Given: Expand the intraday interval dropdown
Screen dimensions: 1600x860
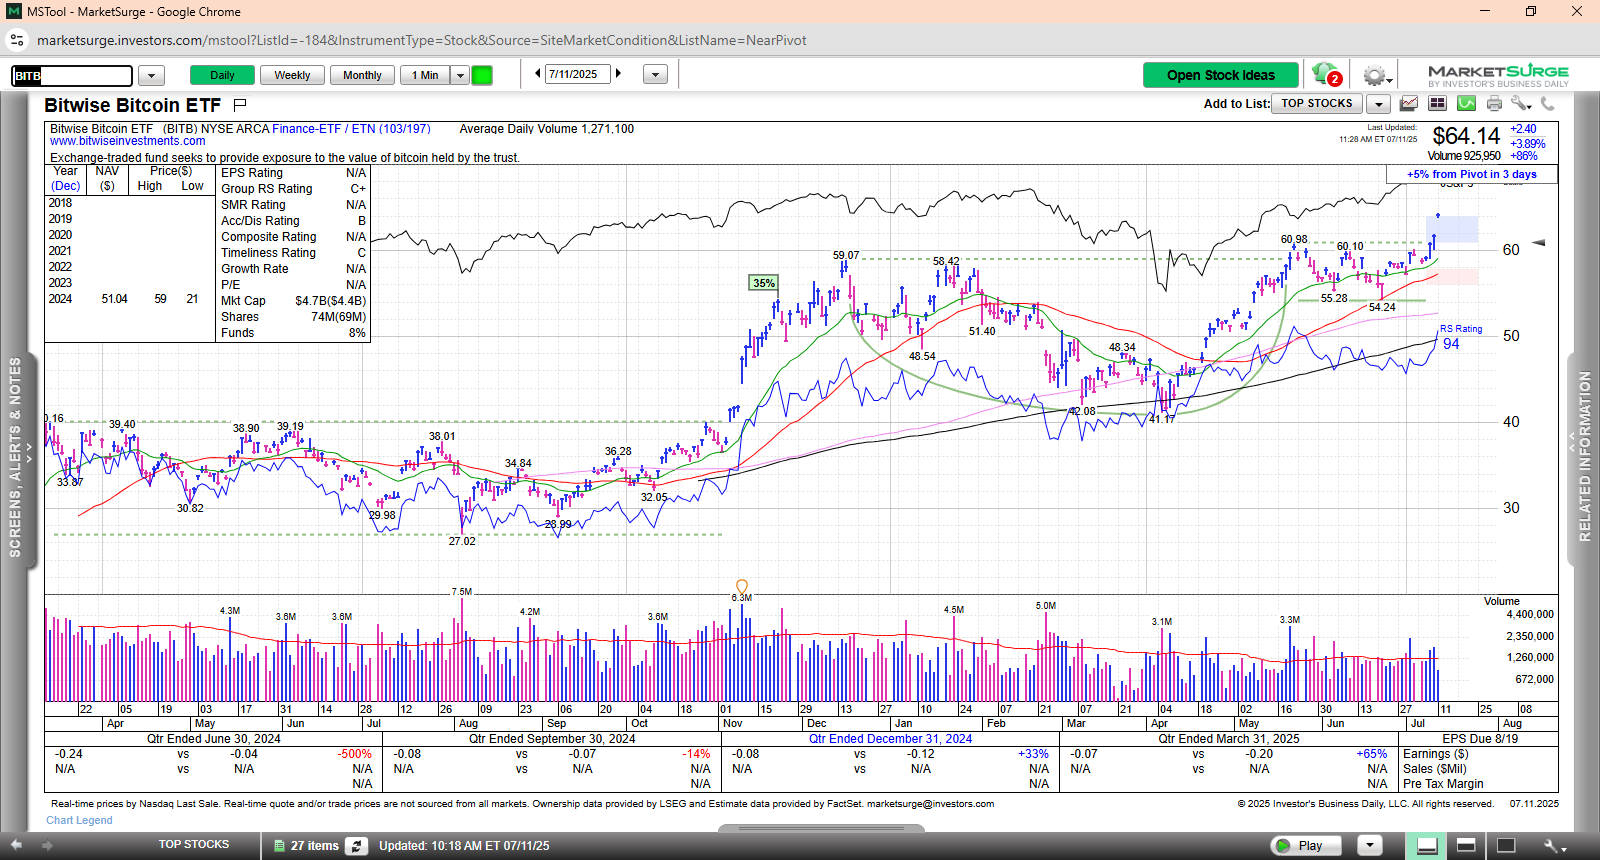Looking at the screenshot, I should [460, 75].
